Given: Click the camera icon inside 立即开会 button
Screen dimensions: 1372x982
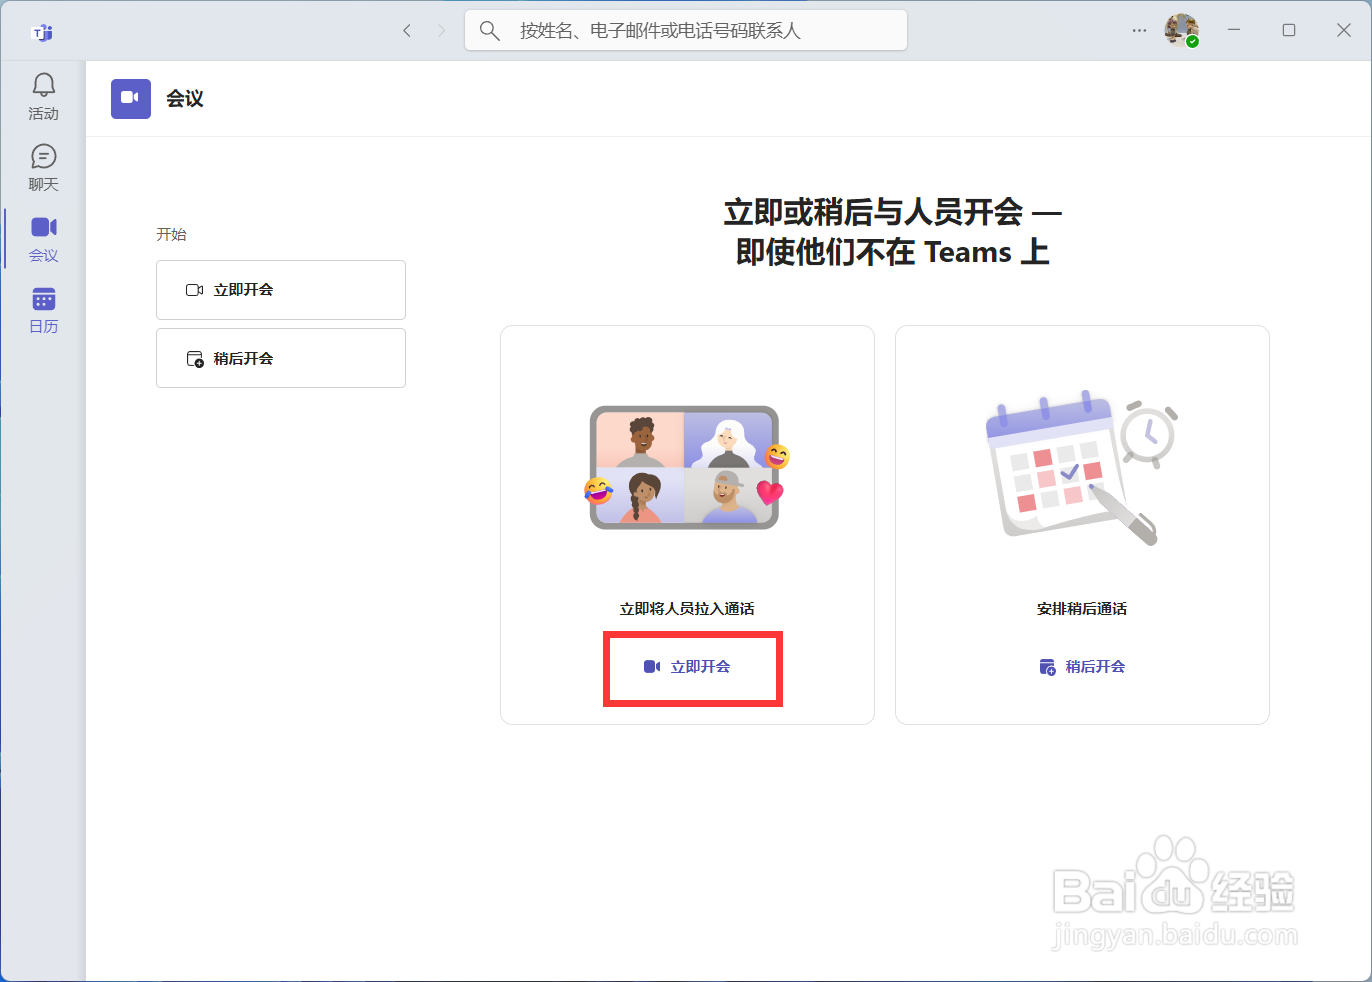Looking at the screenshot, I should pos(196,289).
